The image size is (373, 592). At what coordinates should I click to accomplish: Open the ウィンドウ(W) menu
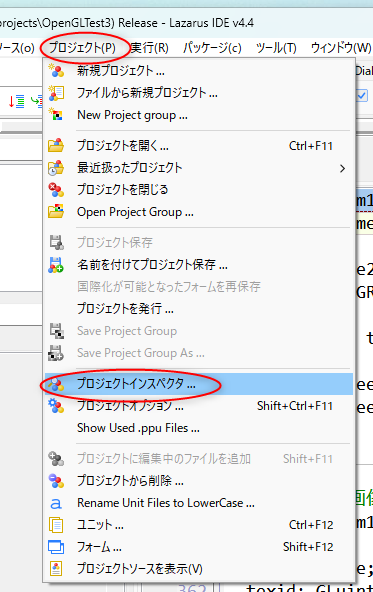pyautogui.click(x=341, y=48)
